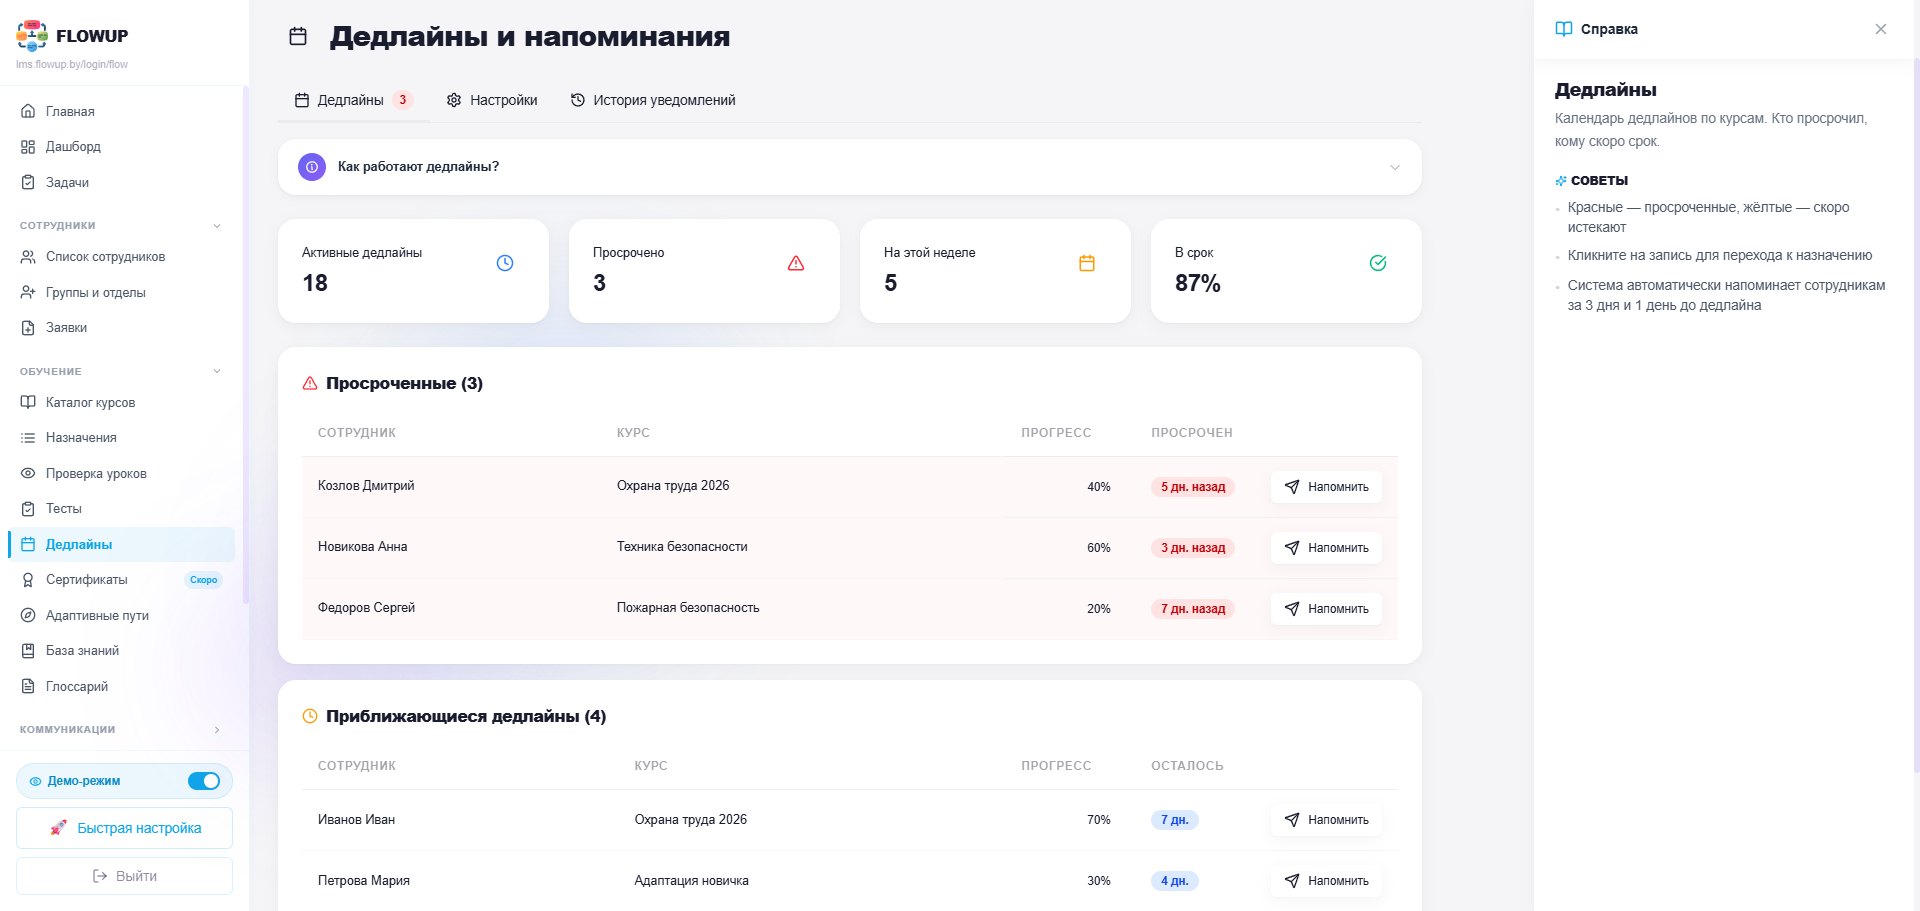Remind Федоров Сергей with Напомнить
1920x911 pixels.
1326,609
